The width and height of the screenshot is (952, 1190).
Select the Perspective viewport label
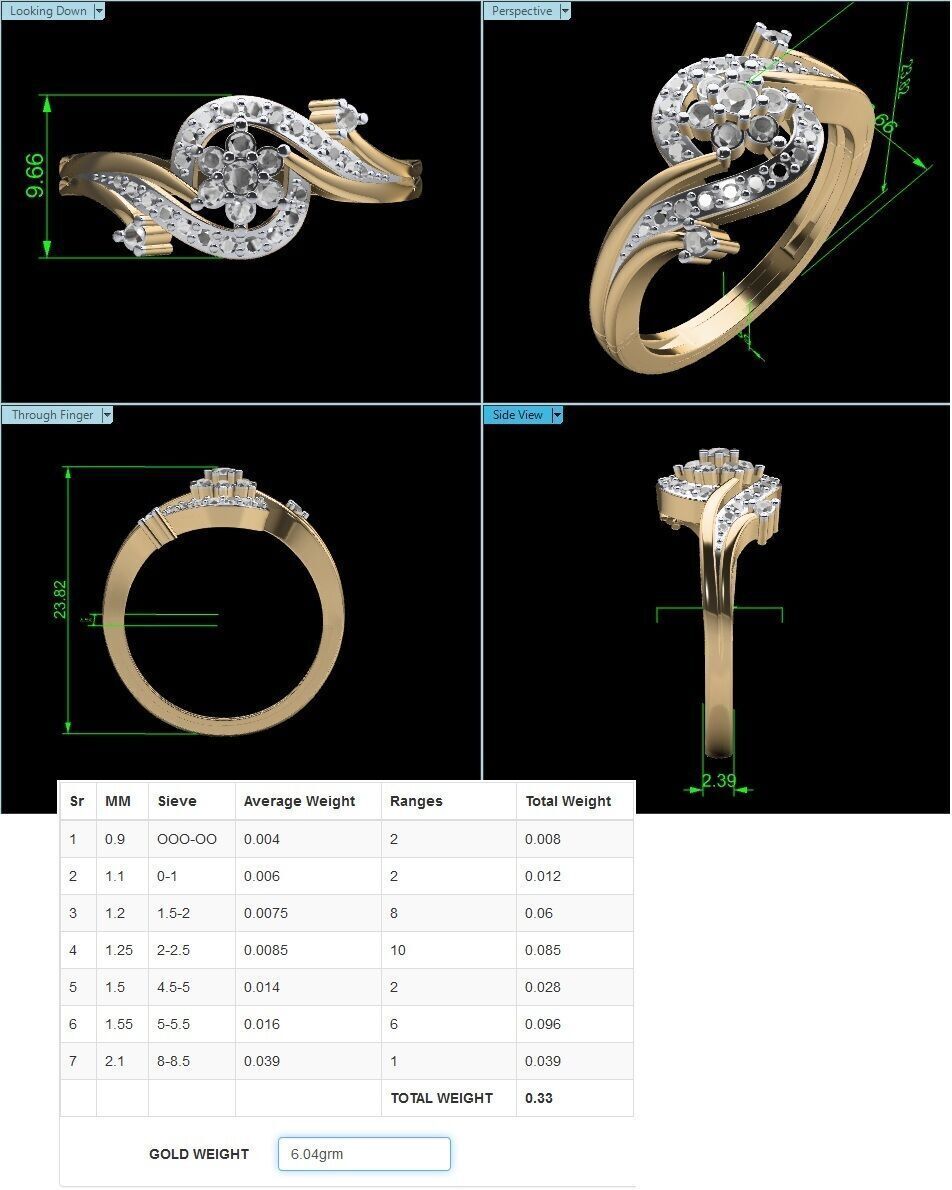point(522,11)
